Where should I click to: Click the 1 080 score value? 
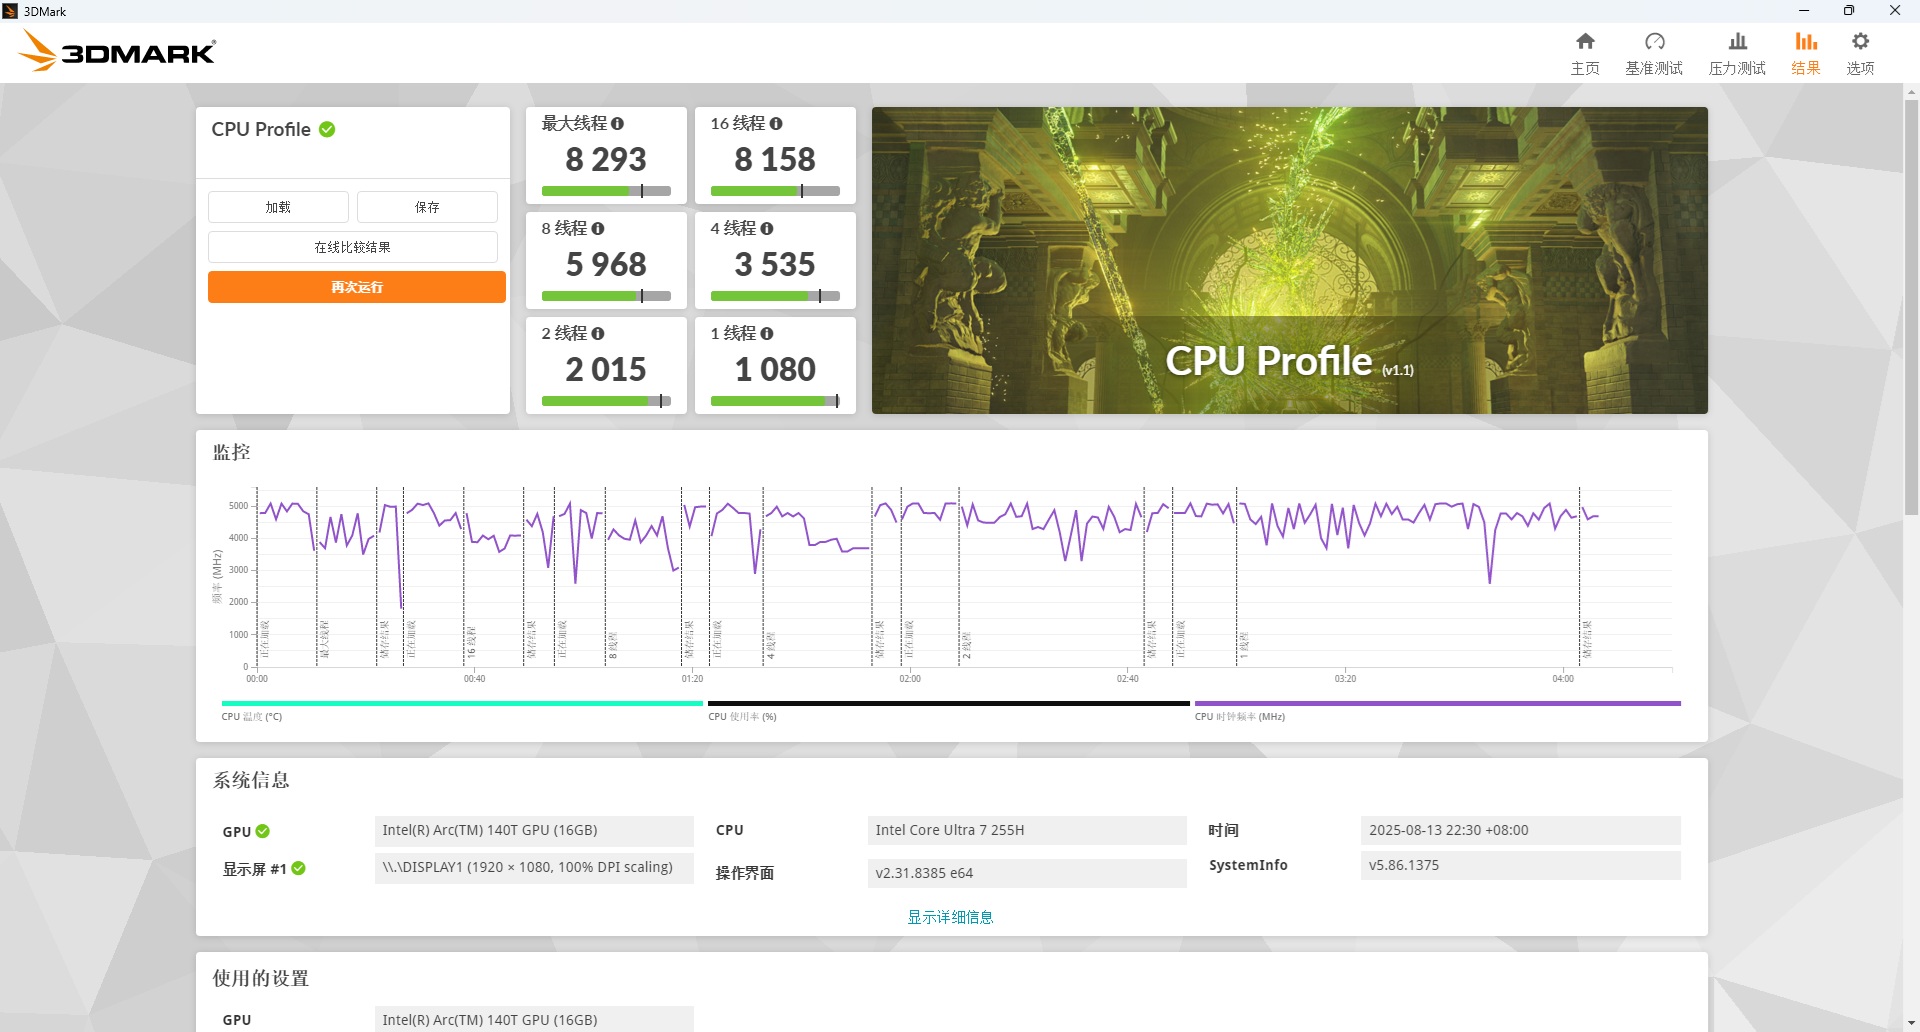[775, 369]
